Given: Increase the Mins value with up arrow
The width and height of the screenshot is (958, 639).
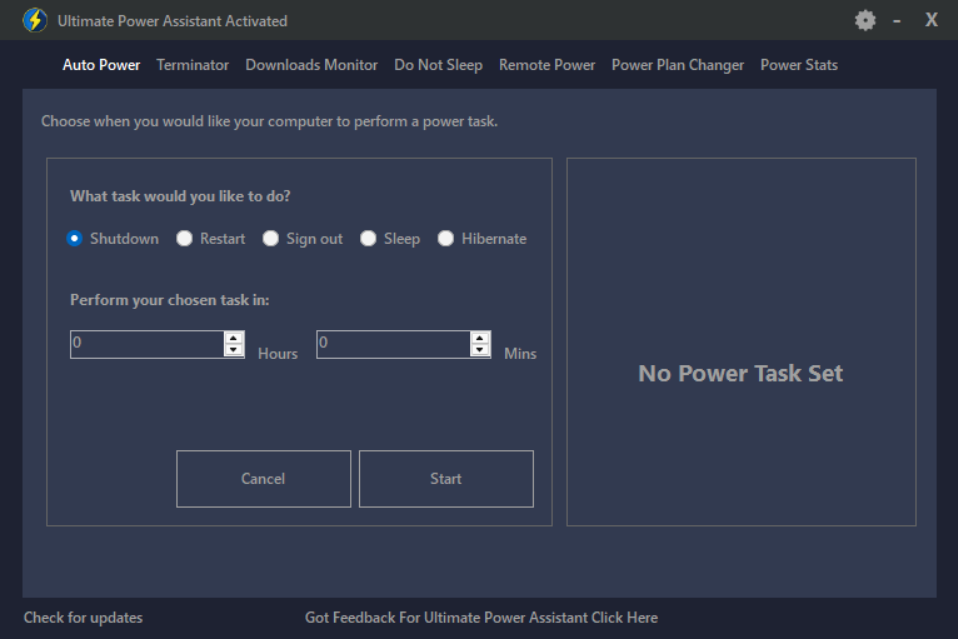Looking at the screenshot, I should pyautogui.click(x=480, y=338).
